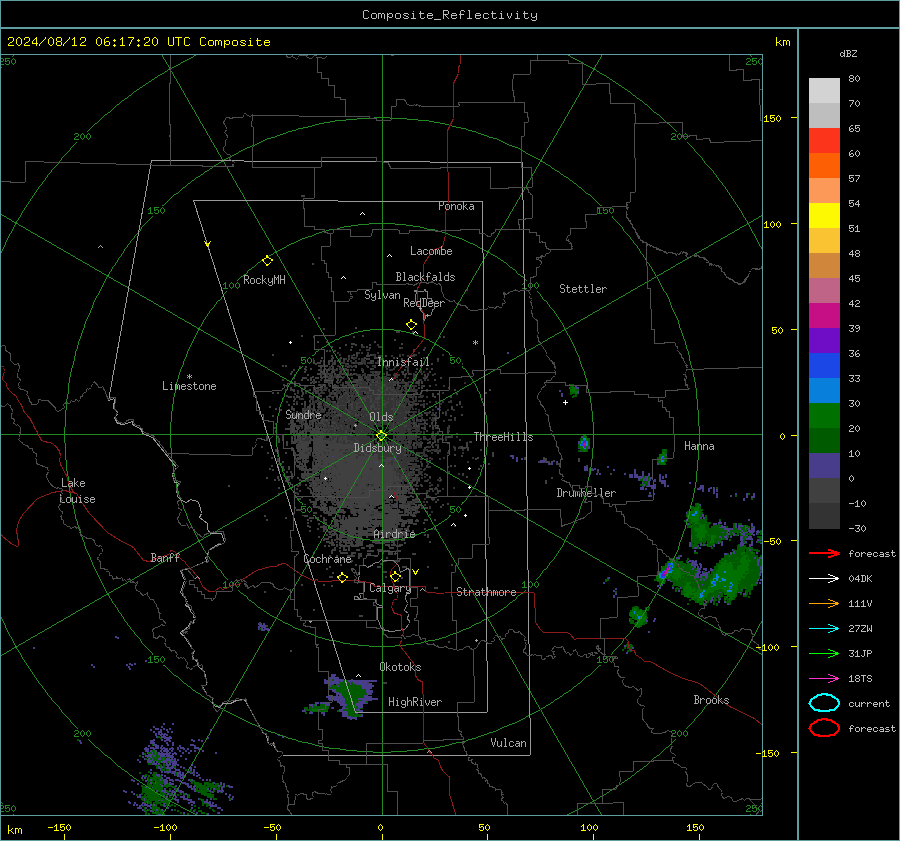
Task: Click the dBZ legend heading
Action: click(848, 54)
